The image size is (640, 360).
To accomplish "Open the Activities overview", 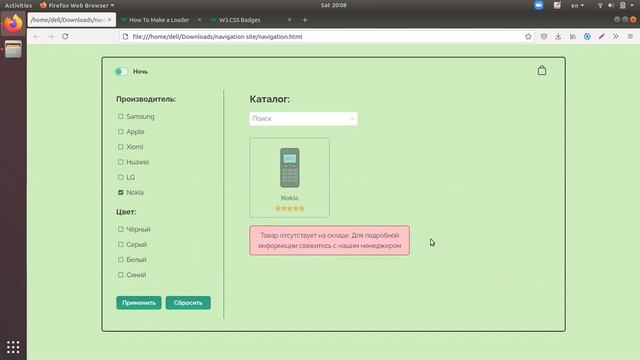I will pos(18,5).
